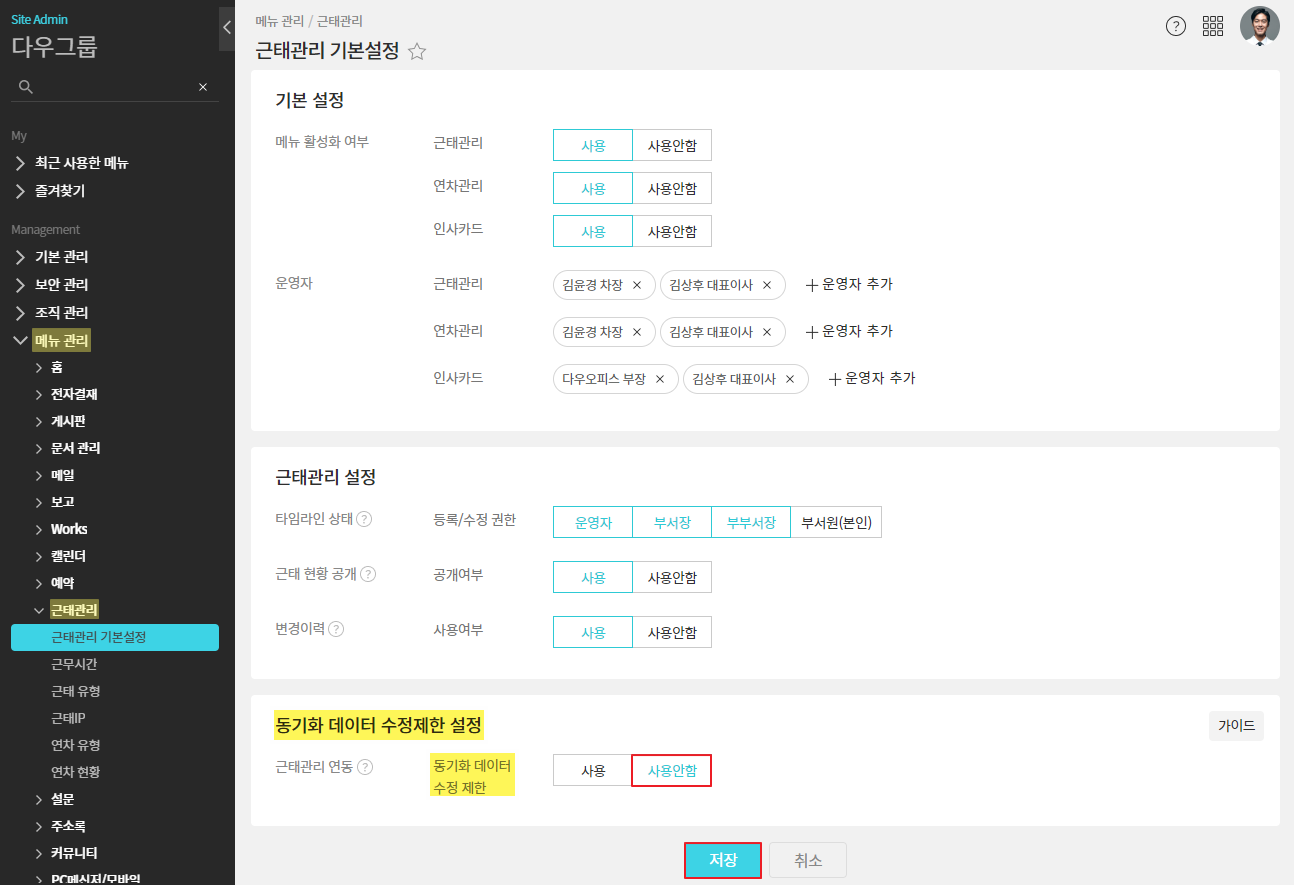The image size is (1294, 885).
Task: Click help icon beside 변경이력
Action: click(336, 629)
